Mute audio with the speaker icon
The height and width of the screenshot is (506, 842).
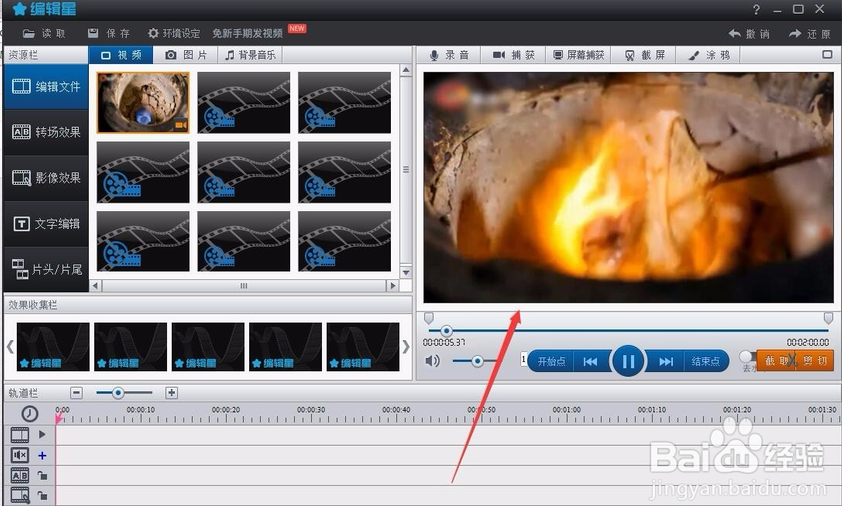432,360
